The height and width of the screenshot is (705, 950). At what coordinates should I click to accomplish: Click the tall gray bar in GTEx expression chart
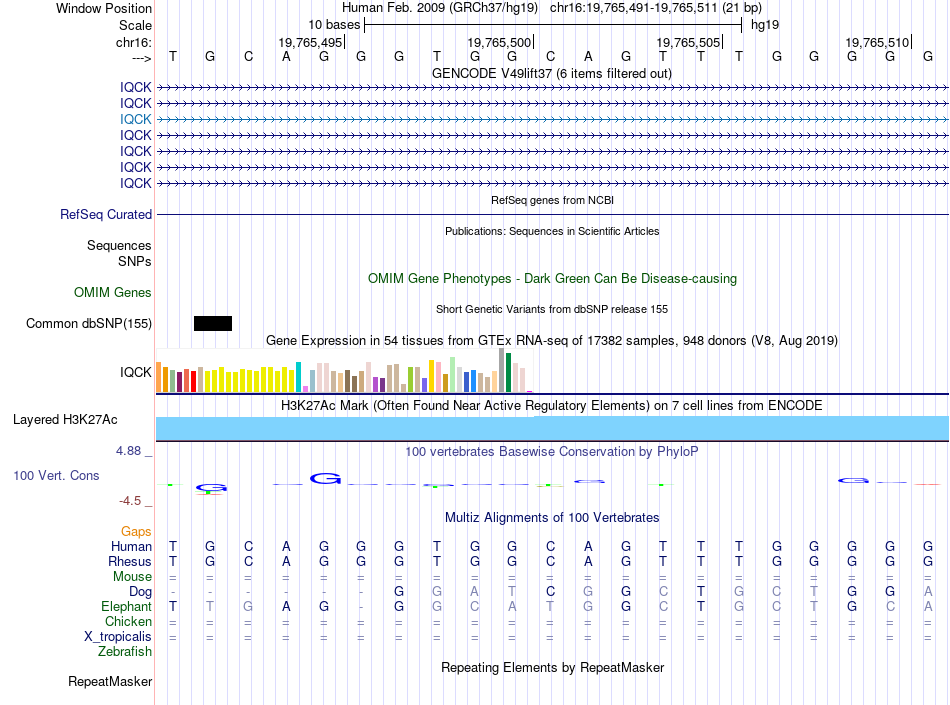[x=501, y=370]
